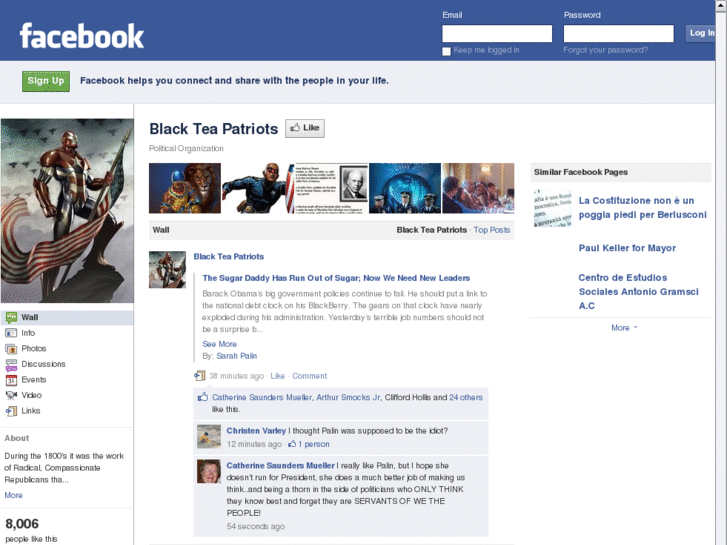Open the running superhero photo thumbnail
Screen dimensions: 727x545
258,188
